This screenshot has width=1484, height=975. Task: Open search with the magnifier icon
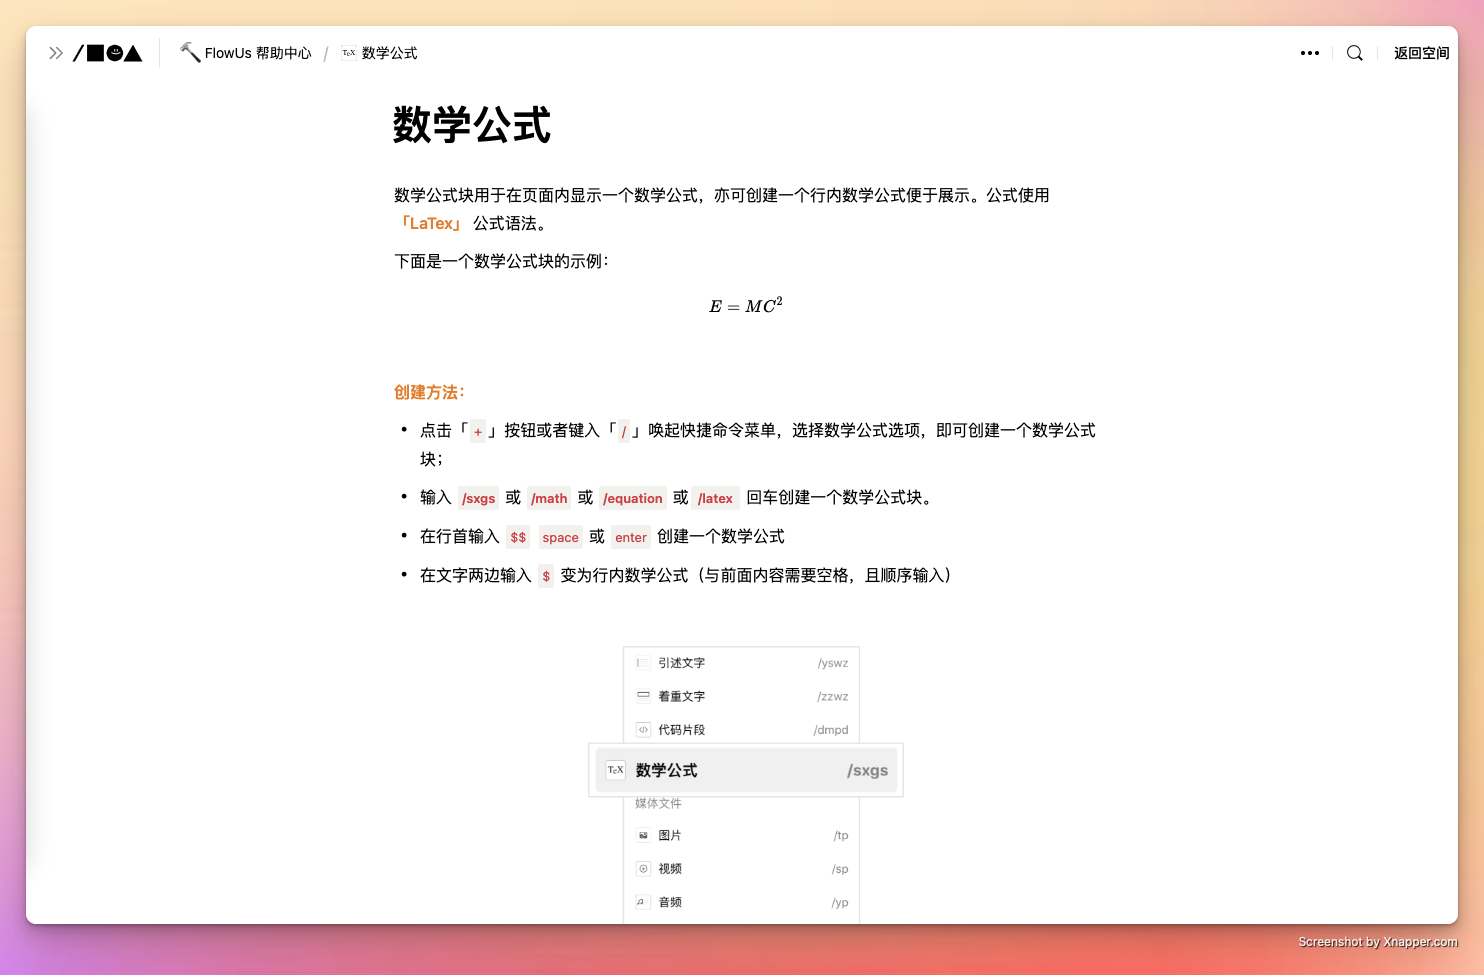1354,53
